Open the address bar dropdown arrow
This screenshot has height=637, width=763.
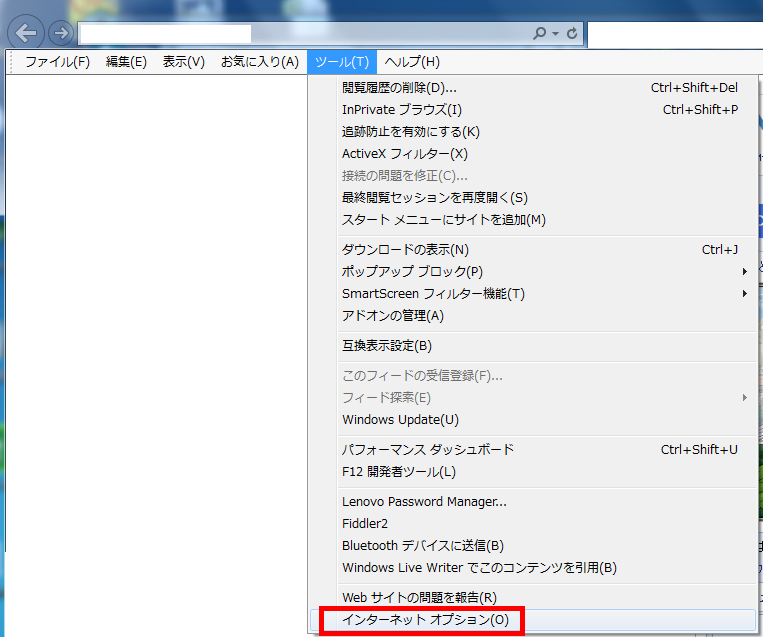[x=555, y=34]
